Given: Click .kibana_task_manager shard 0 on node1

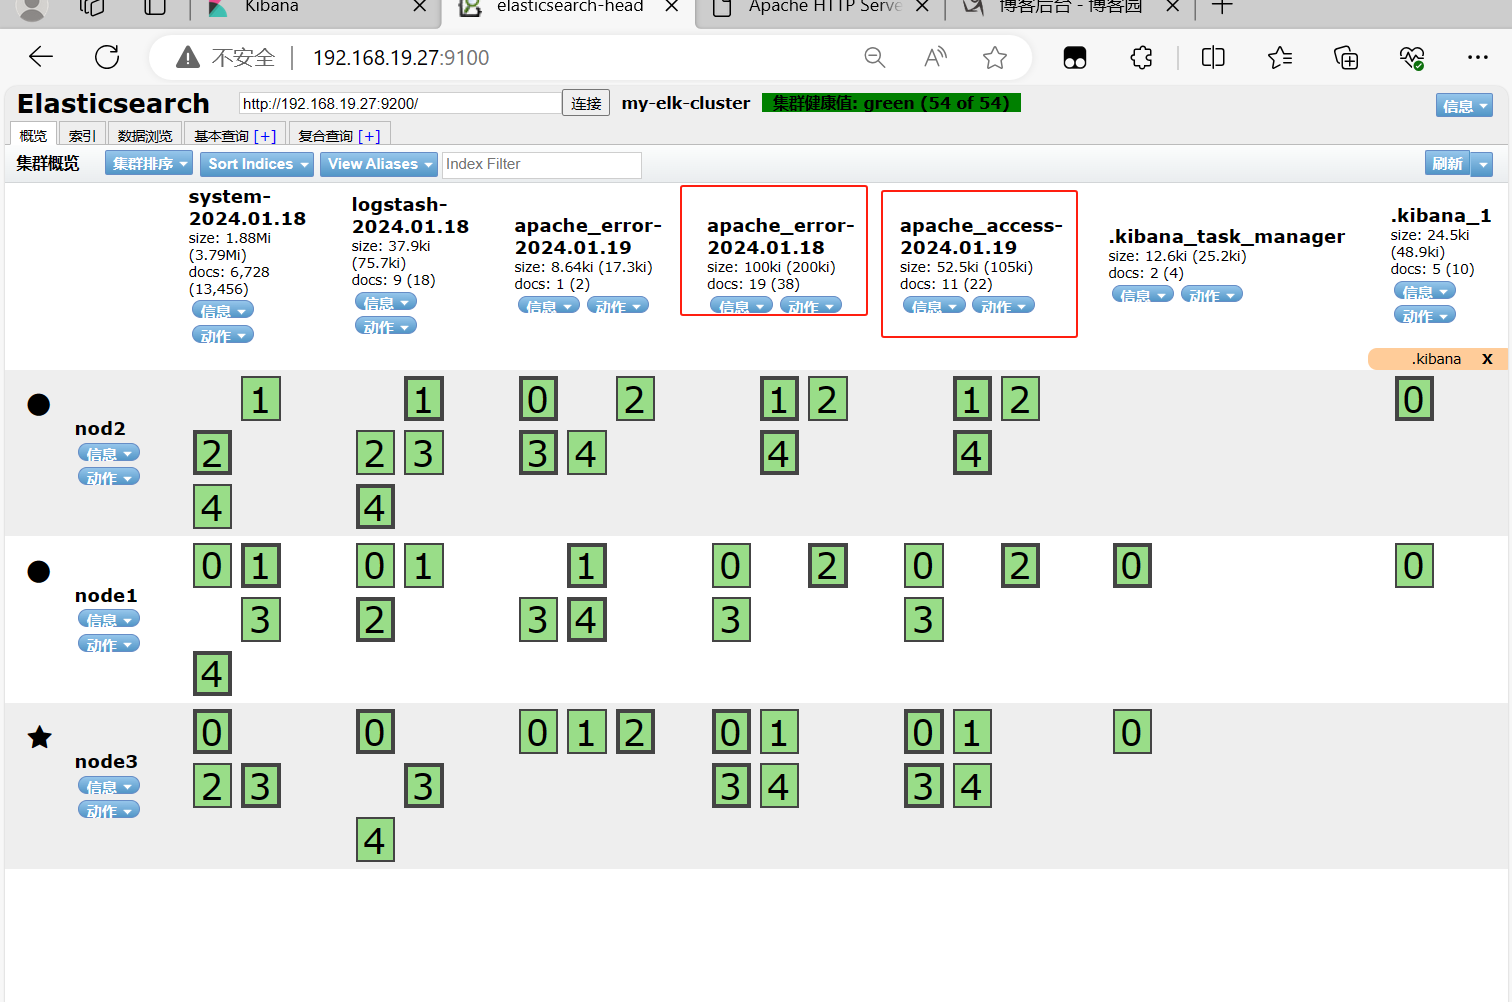Looking at the screenshot, I should (x=1132, y=565).
